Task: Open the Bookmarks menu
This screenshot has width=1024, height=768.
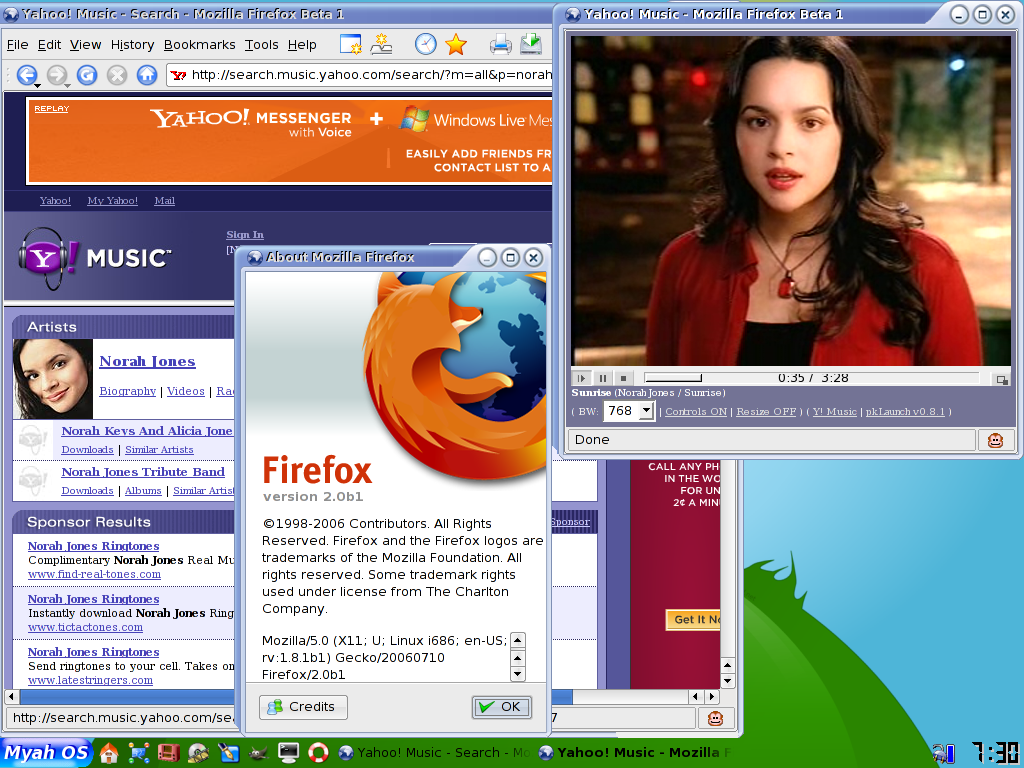Action: (x=200, y=45)
